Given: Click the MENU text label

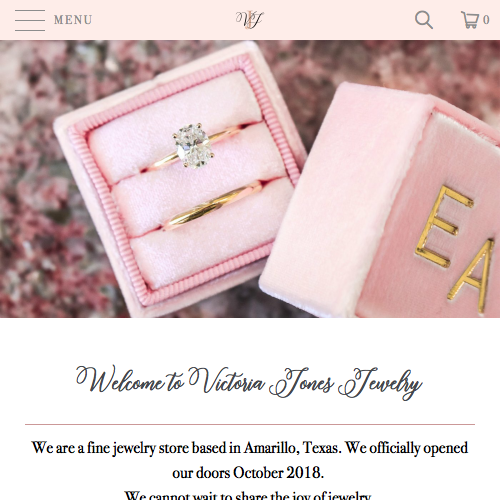Looking at the screenshot, I should click(73, 20).
